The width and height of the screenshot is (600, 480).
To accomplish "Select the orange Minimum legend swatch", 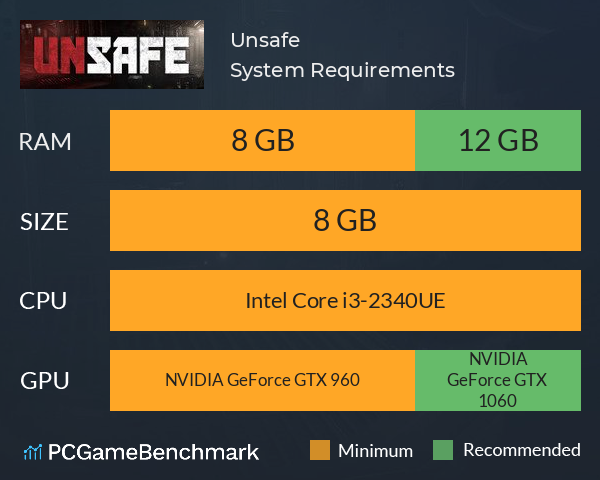I will click(x=320, y=450).
